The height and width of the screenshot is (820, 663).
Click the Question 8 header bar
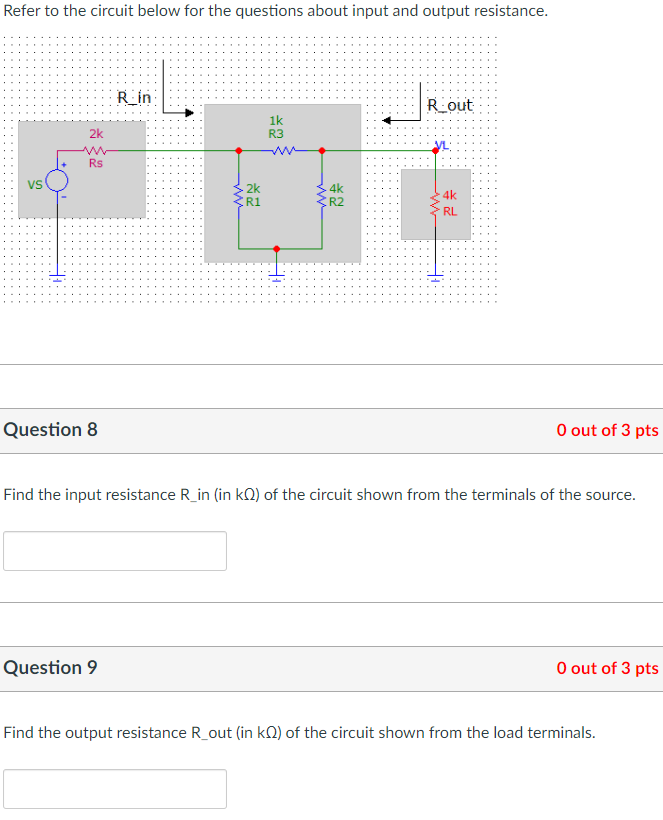coord(51,429)
